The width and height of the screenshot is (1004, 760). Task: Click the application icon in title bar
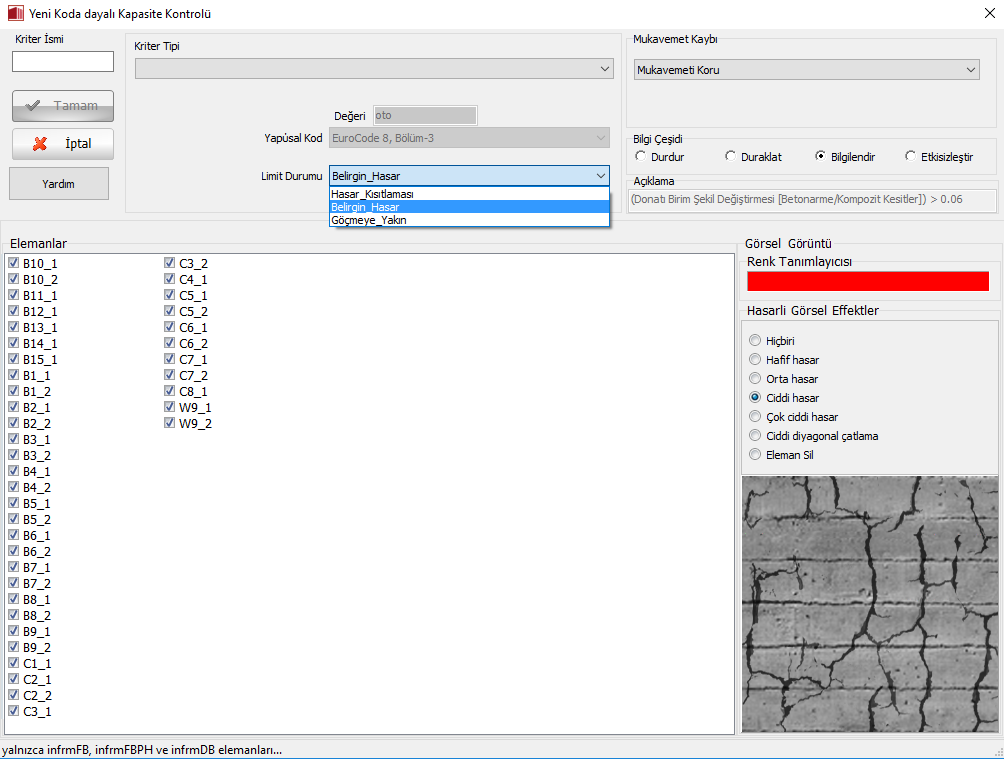tap(14, 14)
